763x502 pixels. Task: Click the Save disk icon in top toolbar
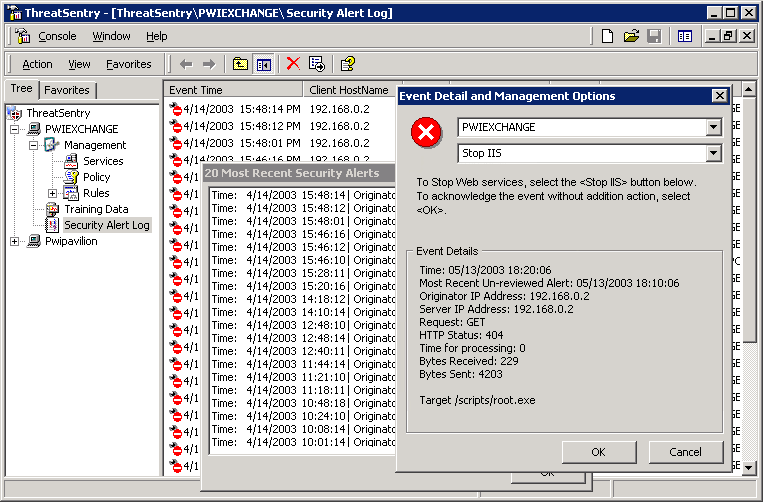coord(654,36)
